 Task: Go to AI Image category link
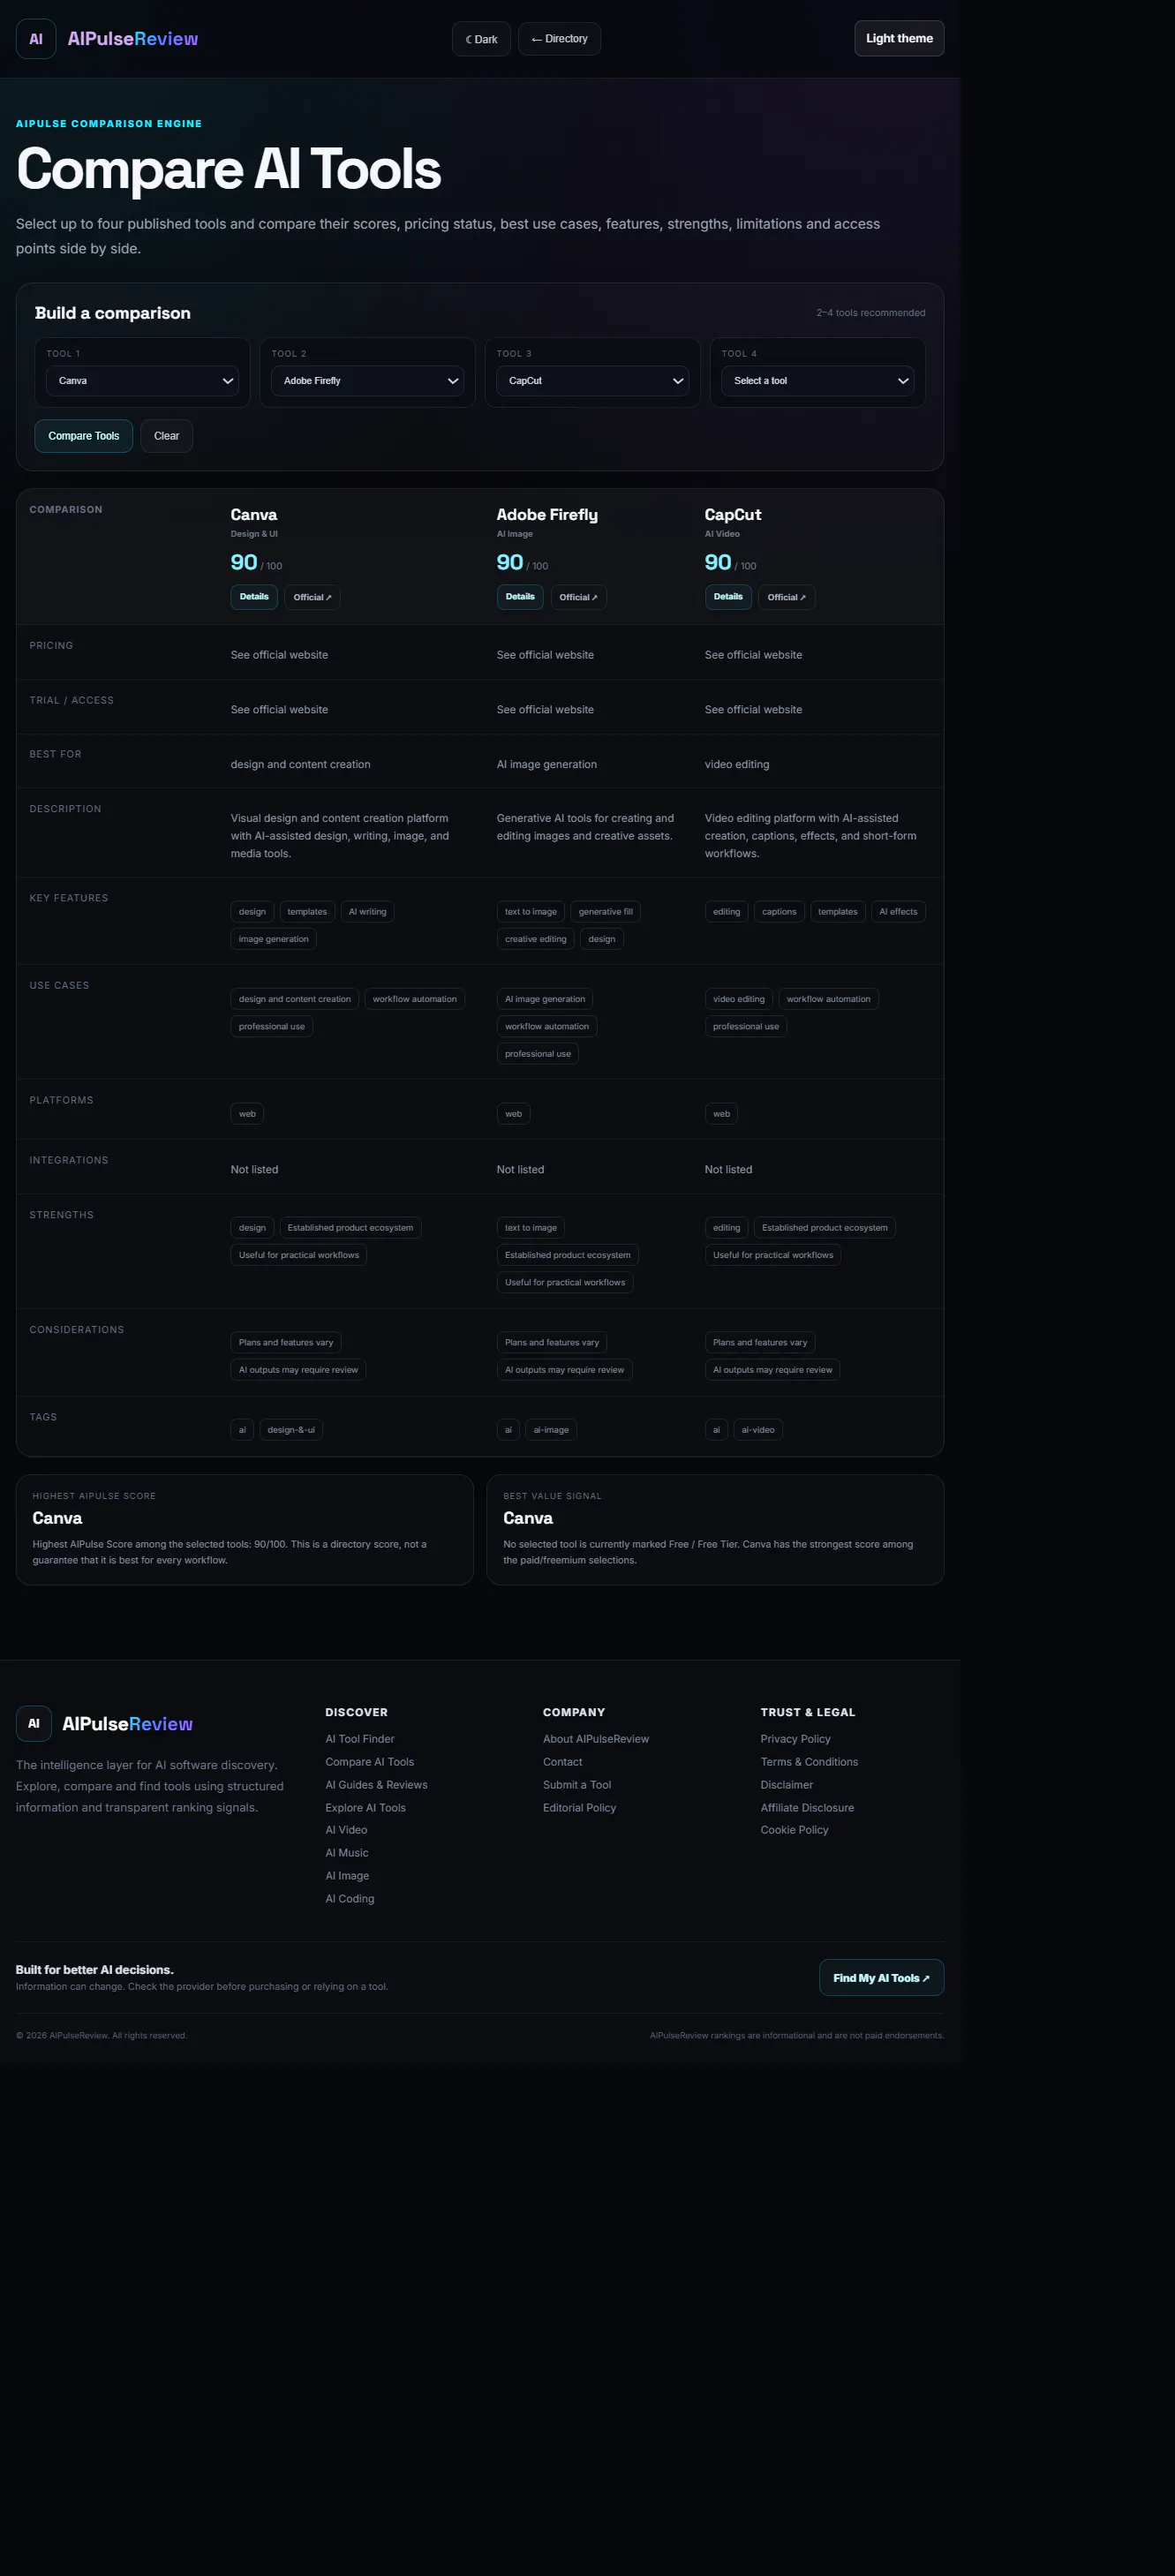click(347, 1876)
